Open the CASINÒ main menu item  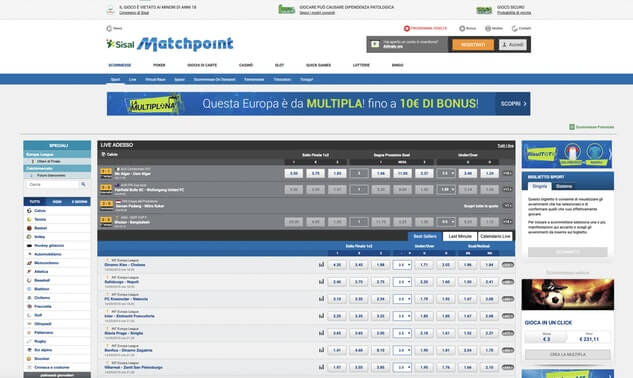pos(246,65)
